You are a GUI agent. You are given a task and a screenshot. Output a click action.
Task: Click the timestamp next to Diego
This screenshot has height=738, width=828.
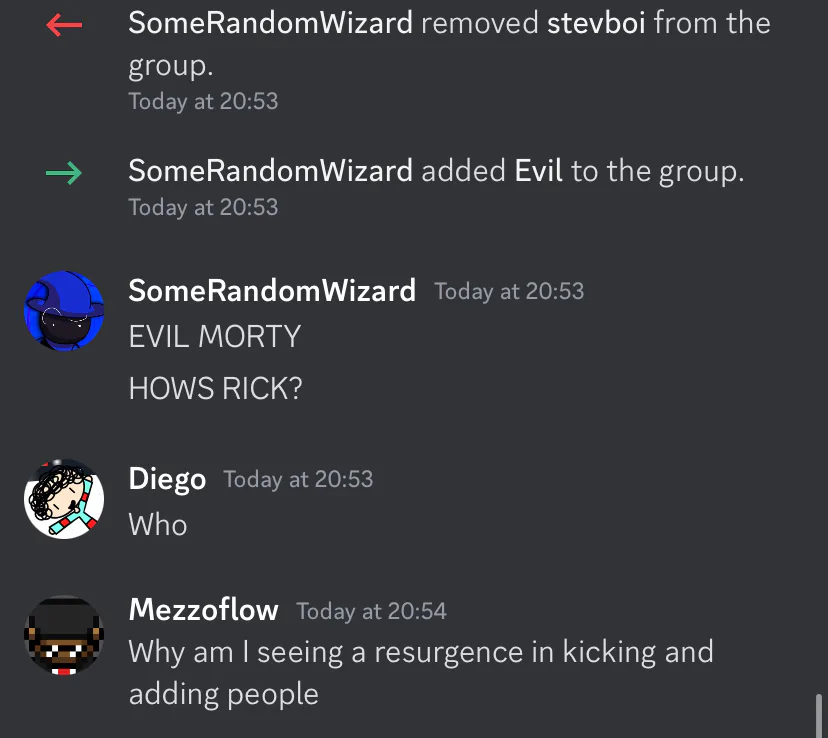coord(298,479)
